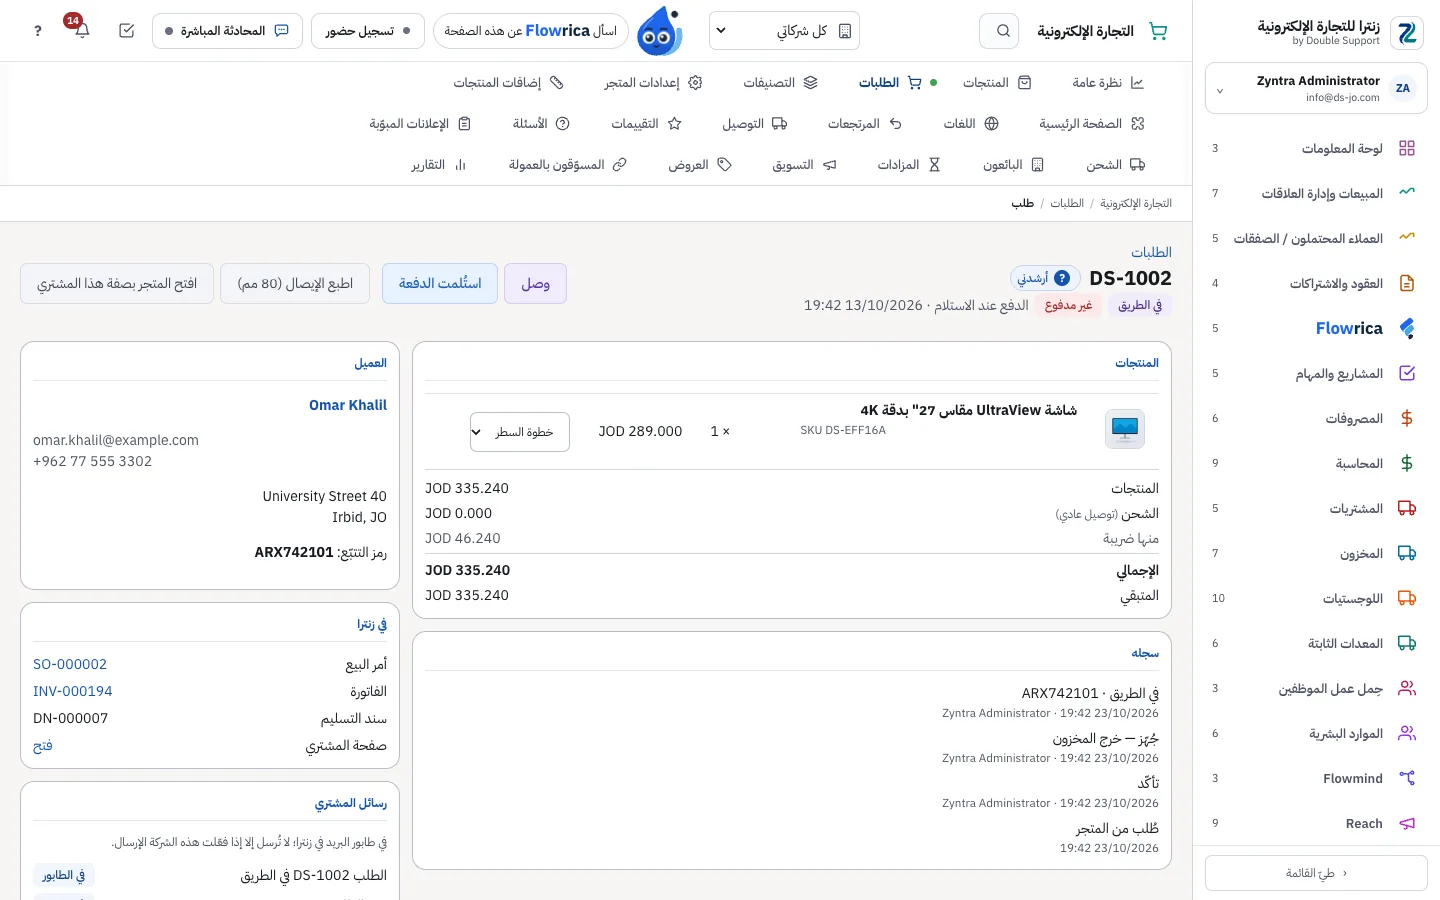Click فتح link for buyer page
The height and width of the screenshot is (900, 1440).
(x=43, y=745)
